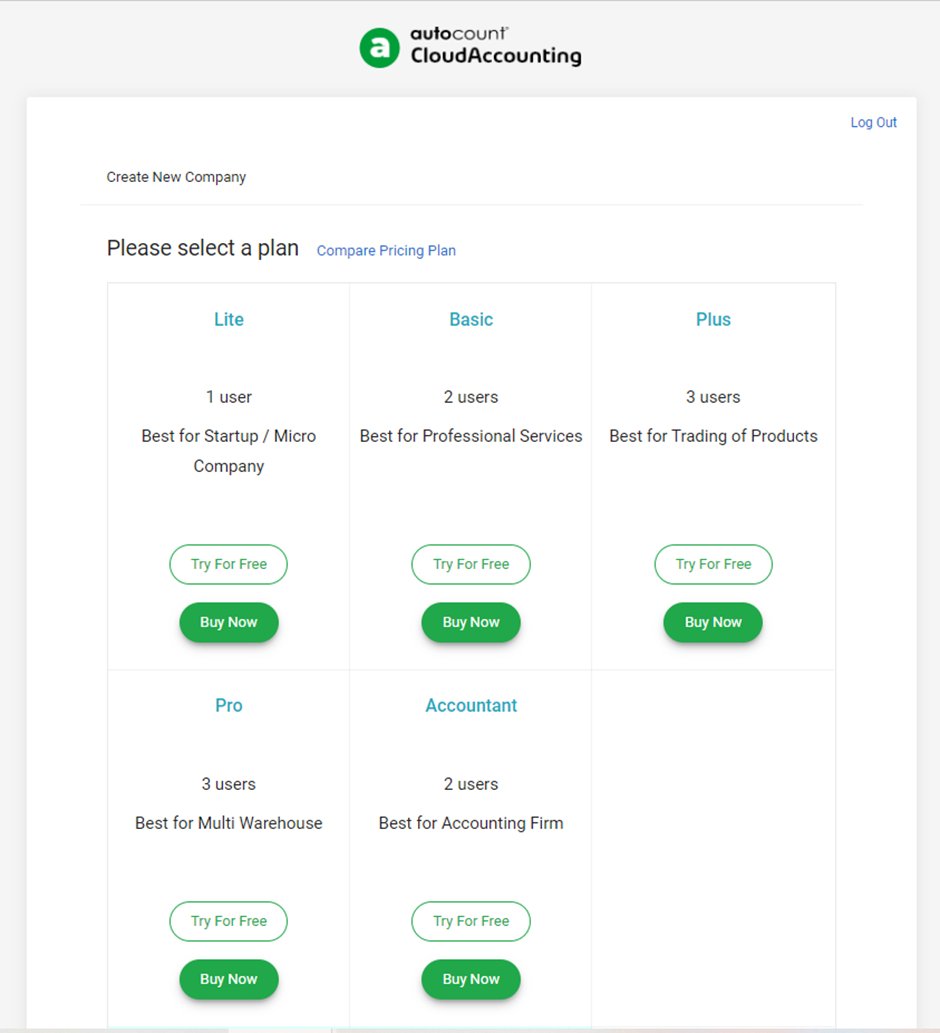Image resolution: width=940 pixels, height=1033 pixels.
Task: Click 'Best for Startup / Micro Company' description
Action: coord(229,451)
